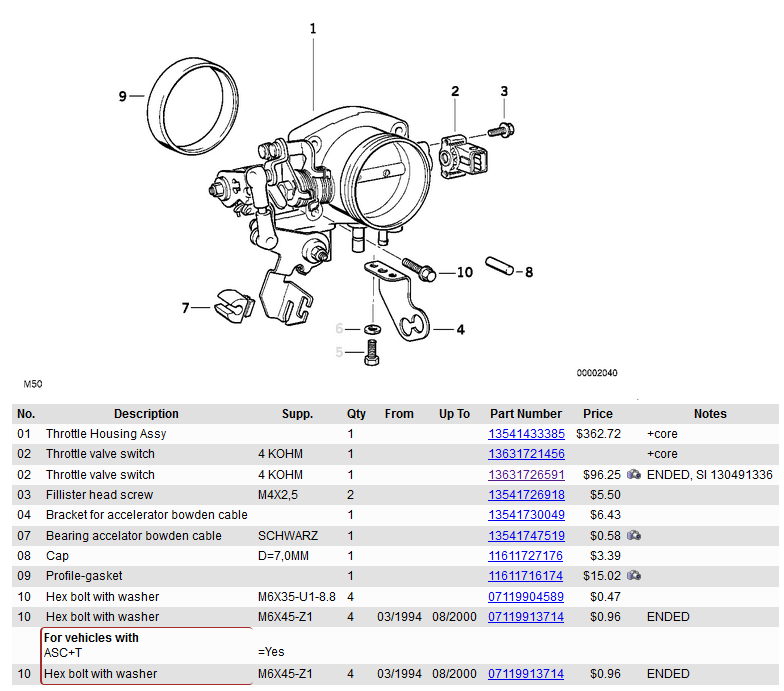Click callout number 2 above the switch
This screenshot has width=784, height=691.
[455, 91]
